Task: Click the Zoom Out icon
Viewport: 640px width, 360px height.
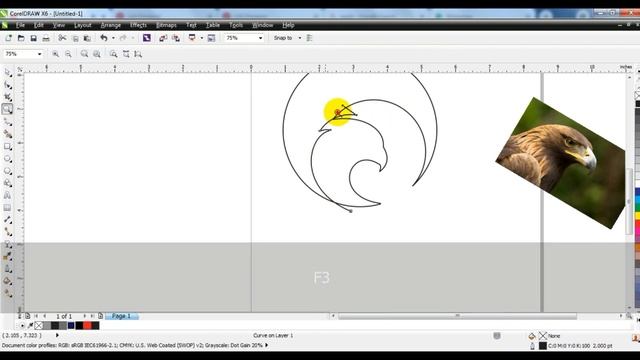Action: (x=68, y=54)
